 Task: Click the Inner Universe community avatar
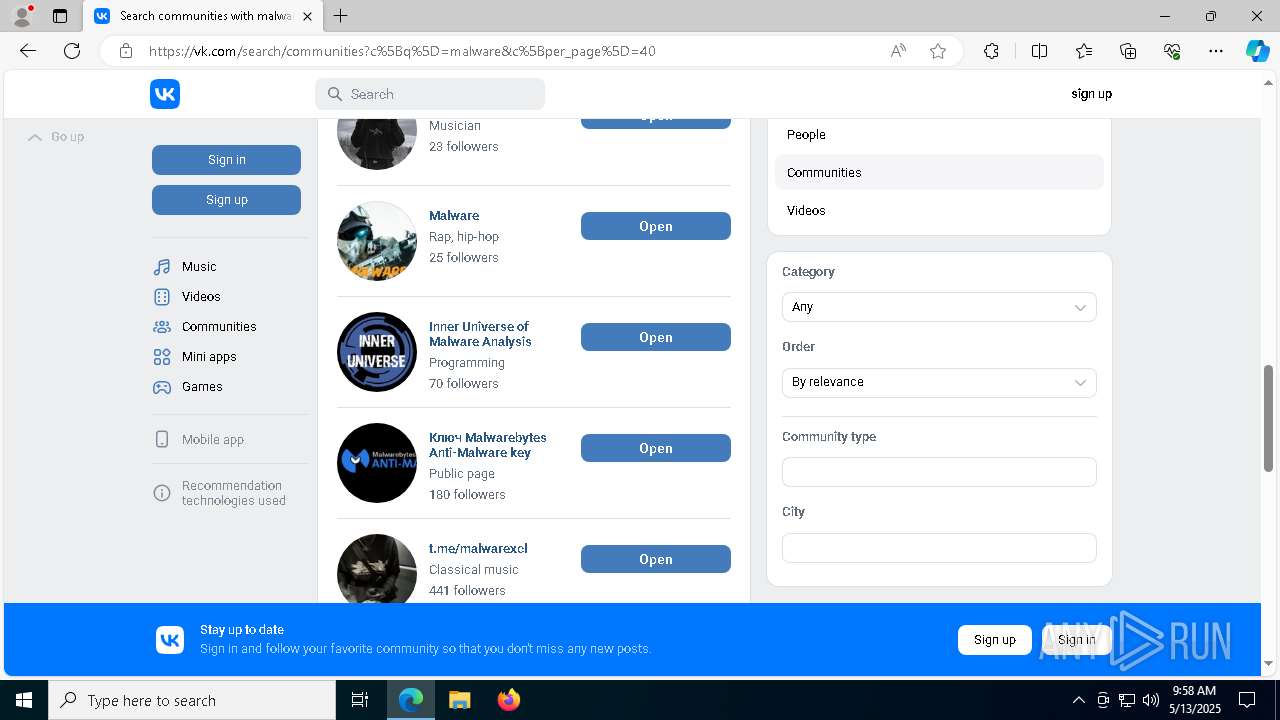[377, 352]
